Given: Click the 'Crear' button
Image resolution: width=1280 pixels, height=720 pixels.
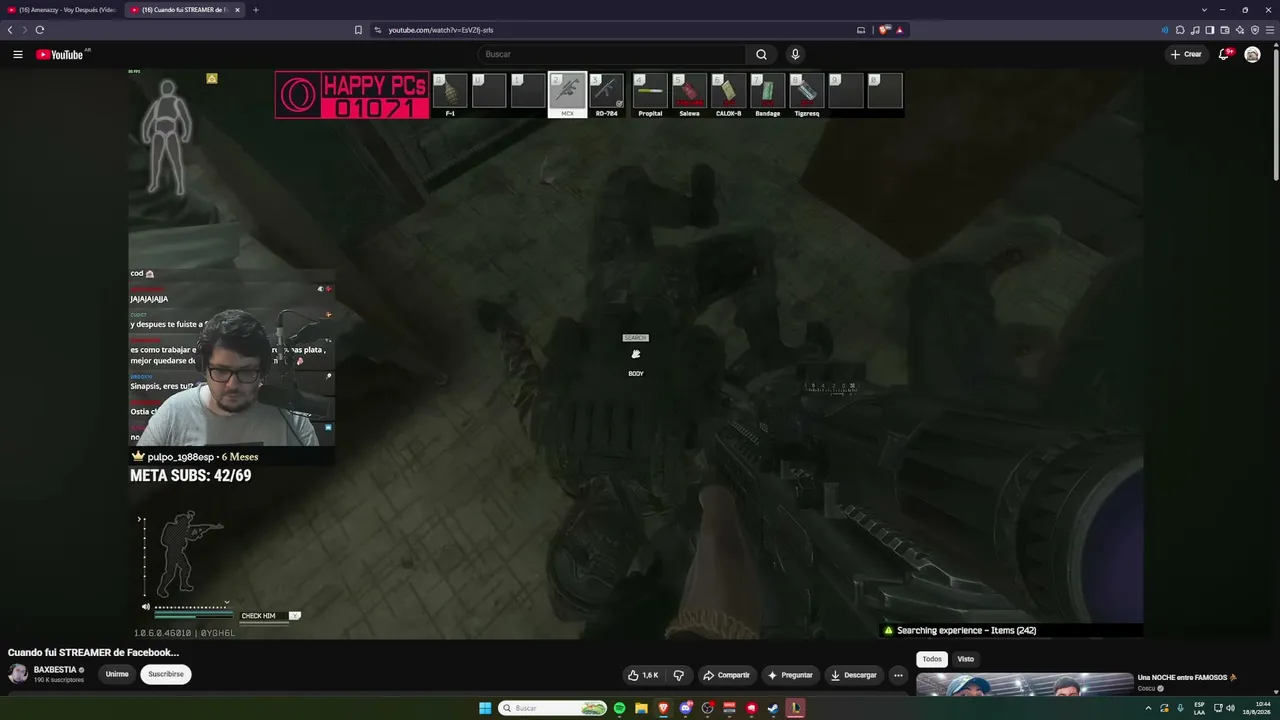Looking at the screenshot, I should 1186,54.
